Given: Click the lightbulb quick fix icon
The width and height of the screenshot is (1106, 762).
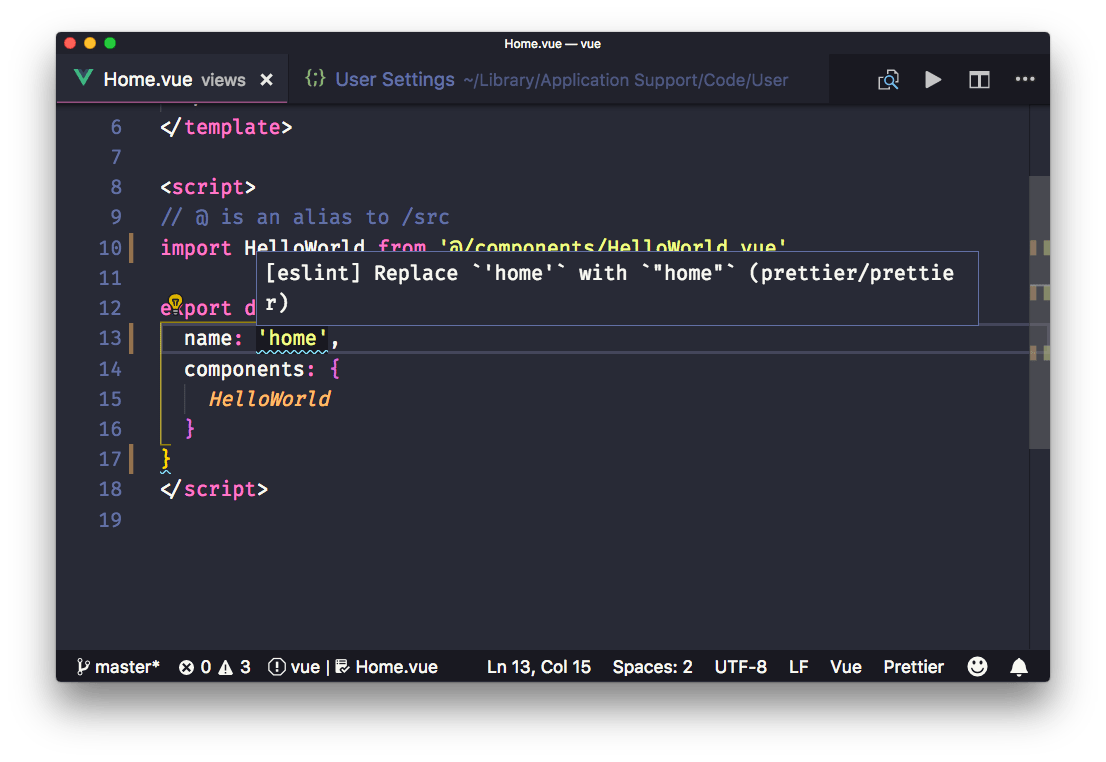Looking at the screenshot, I should [x=175, y=303].
